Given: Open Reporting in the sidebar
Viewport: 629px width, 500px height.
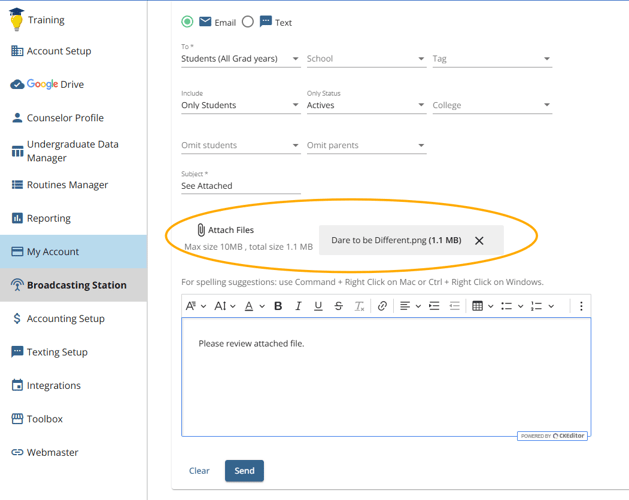Looking at the screenshot, I should point(48,218).
